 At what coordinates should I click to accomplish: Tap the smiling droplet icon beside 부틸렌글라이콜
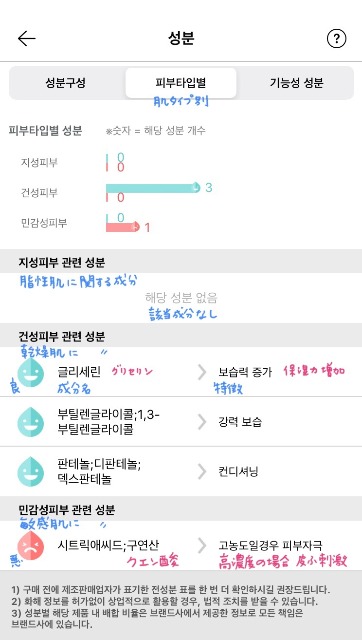coord(31,422)
